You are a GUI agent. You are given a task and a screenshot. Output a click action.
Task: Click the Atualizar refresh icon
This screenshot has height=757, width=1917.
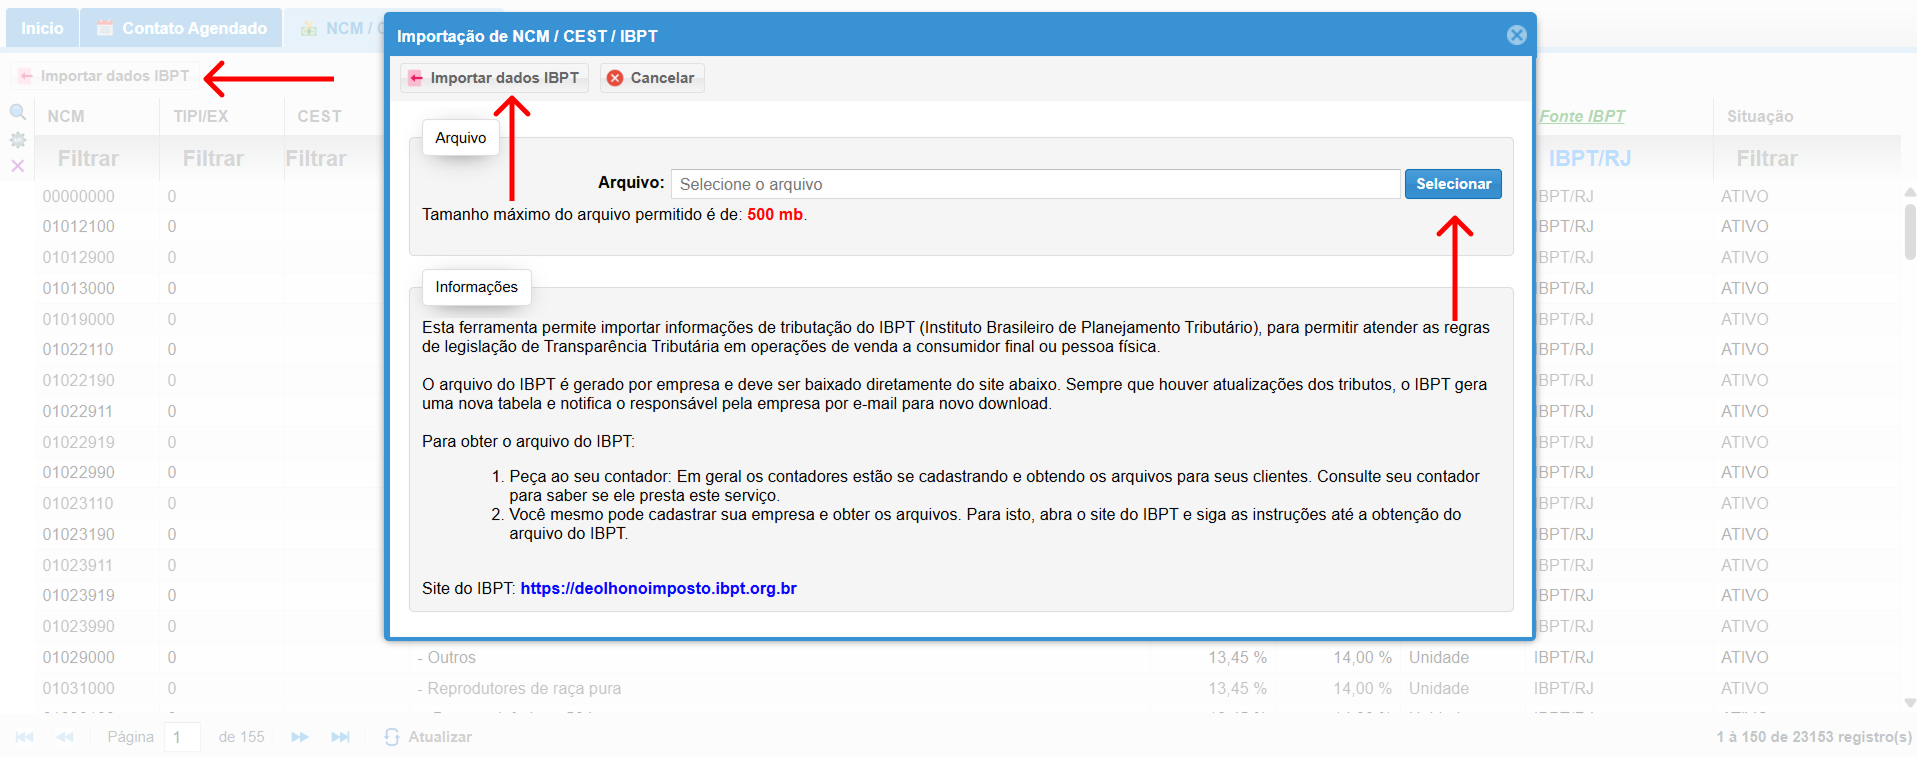[x=392, y=737]
